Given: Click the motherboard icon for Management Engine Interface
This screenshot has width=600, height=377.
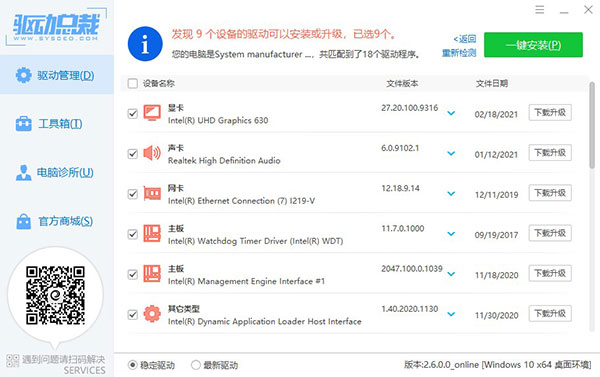Looking at the screenshot, I should [152, 274].
